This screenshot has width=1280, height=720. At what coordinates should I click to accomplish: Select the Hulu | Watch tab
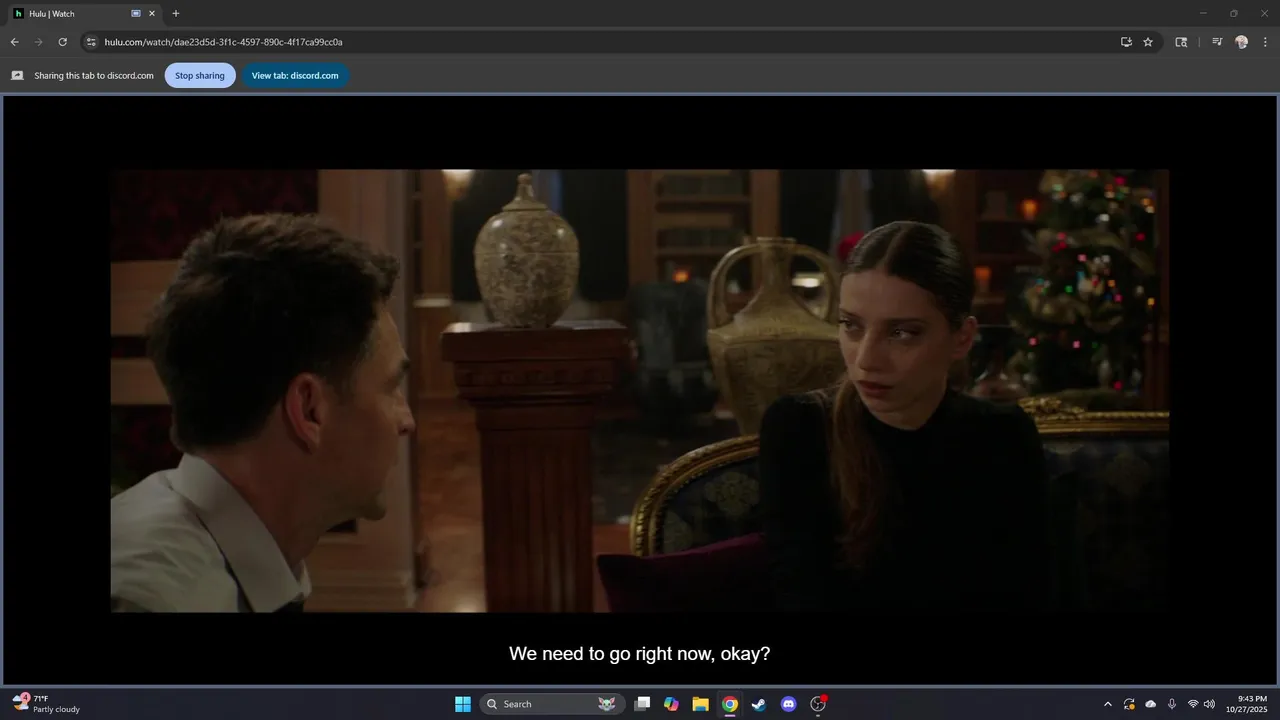pos(85,14)
